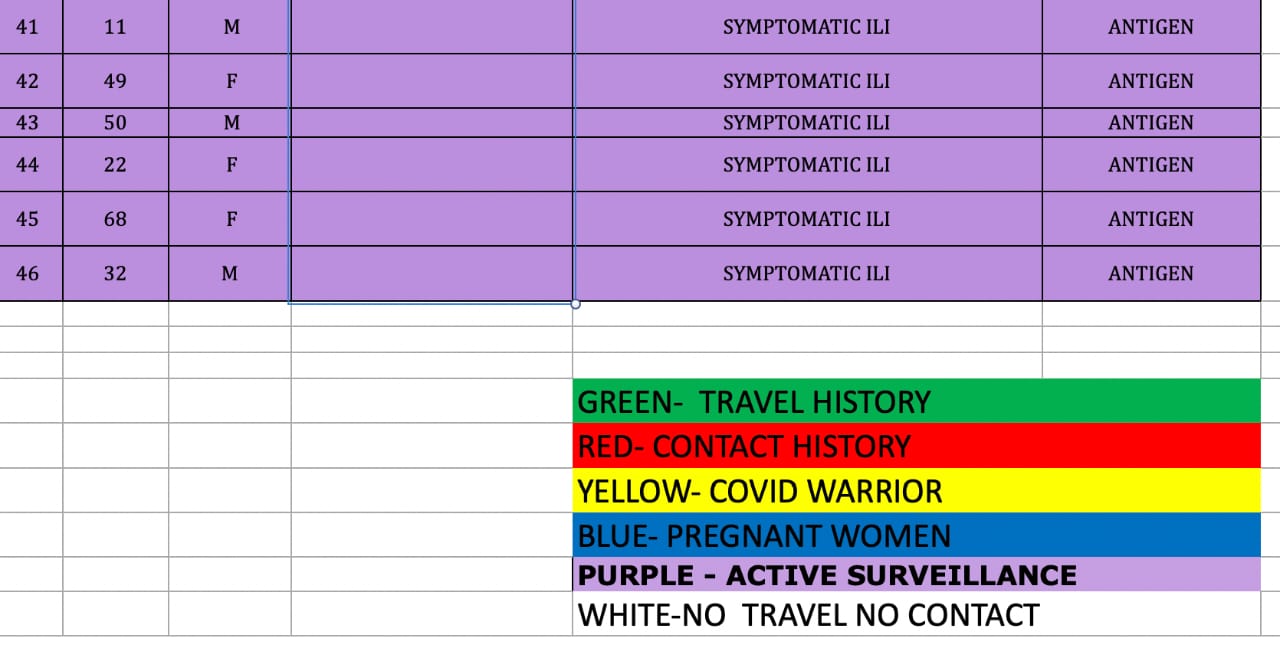Click the cell showing age 11
1280x648 pixels.
[x=115, y=27]
